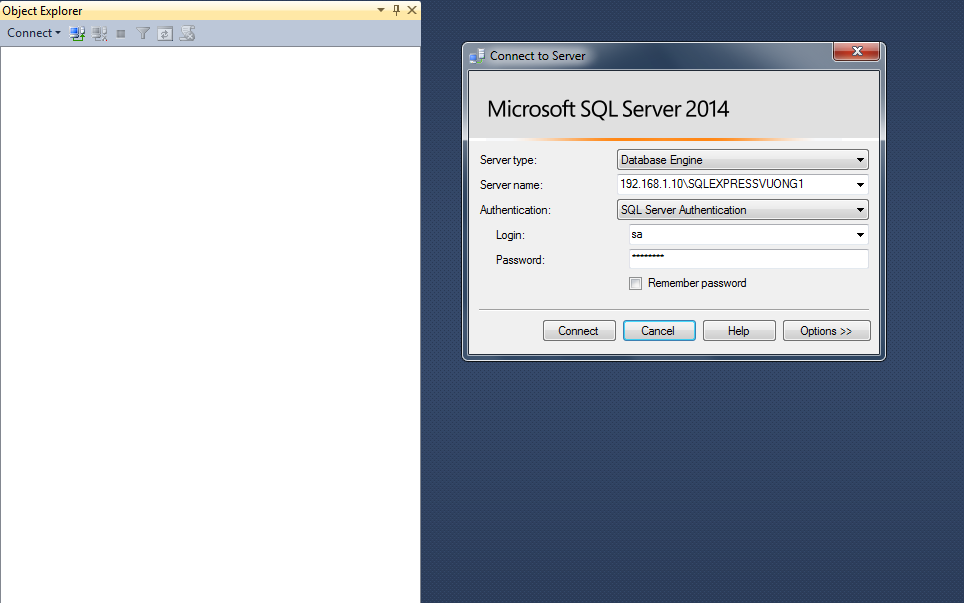Image resolution: width=964 pixels, height=603 pixels.
Task: Click the Connect button in dialog
Action: tap(579, 331)
